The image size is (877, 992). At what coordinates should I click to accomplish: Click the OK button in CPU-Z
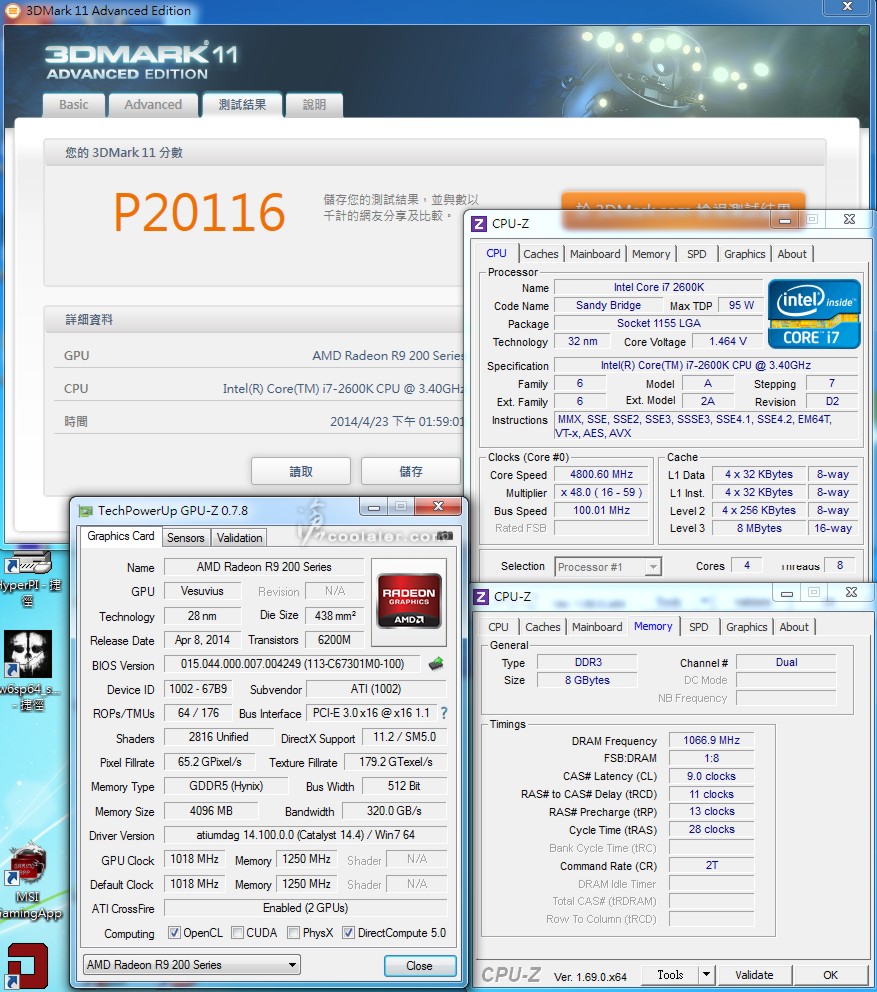[x=831, y=975]
